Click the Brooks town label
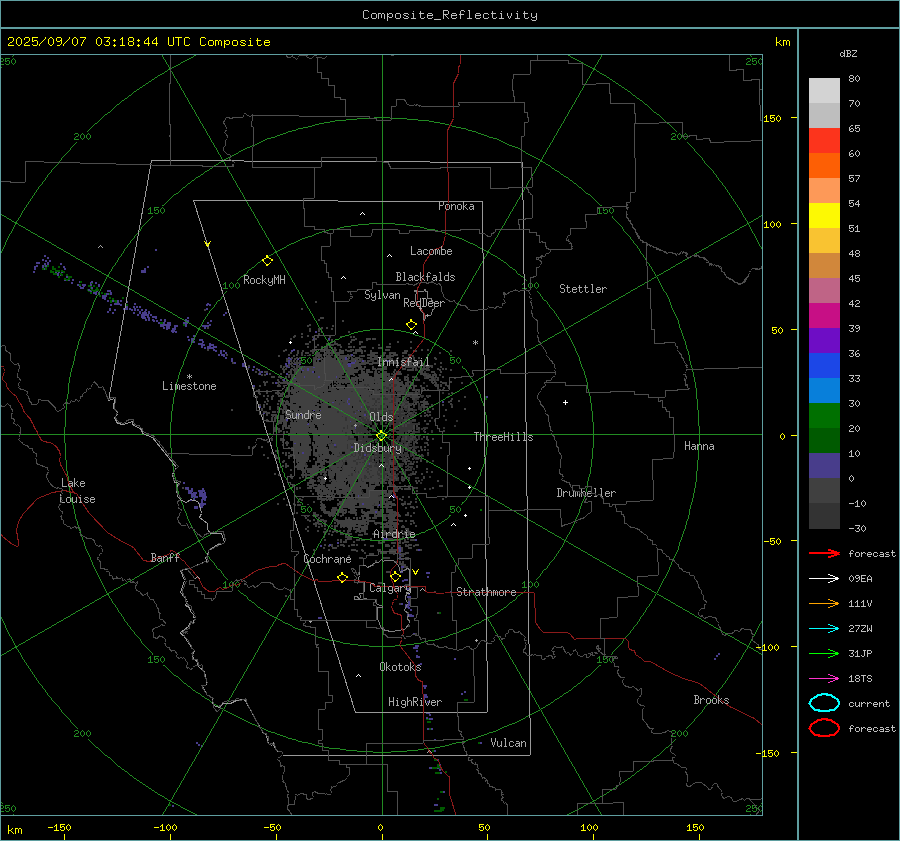Viewport: 900px width, 841px height. [711, 700]
